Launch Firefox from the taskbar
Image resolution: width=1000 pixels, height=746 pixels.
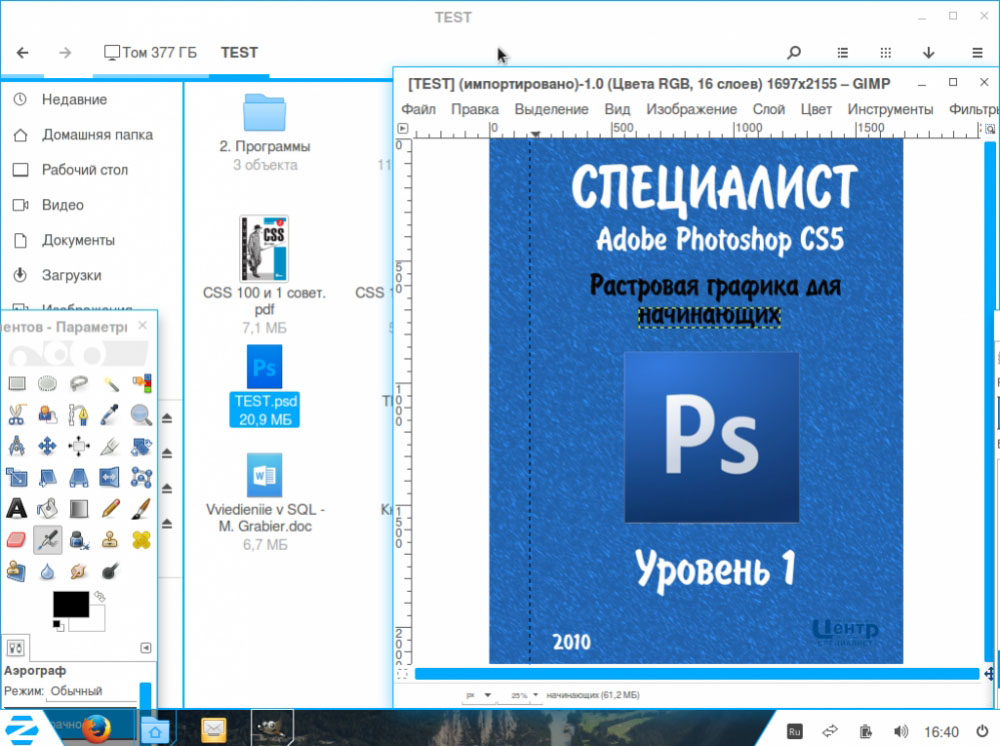[96, 728]
